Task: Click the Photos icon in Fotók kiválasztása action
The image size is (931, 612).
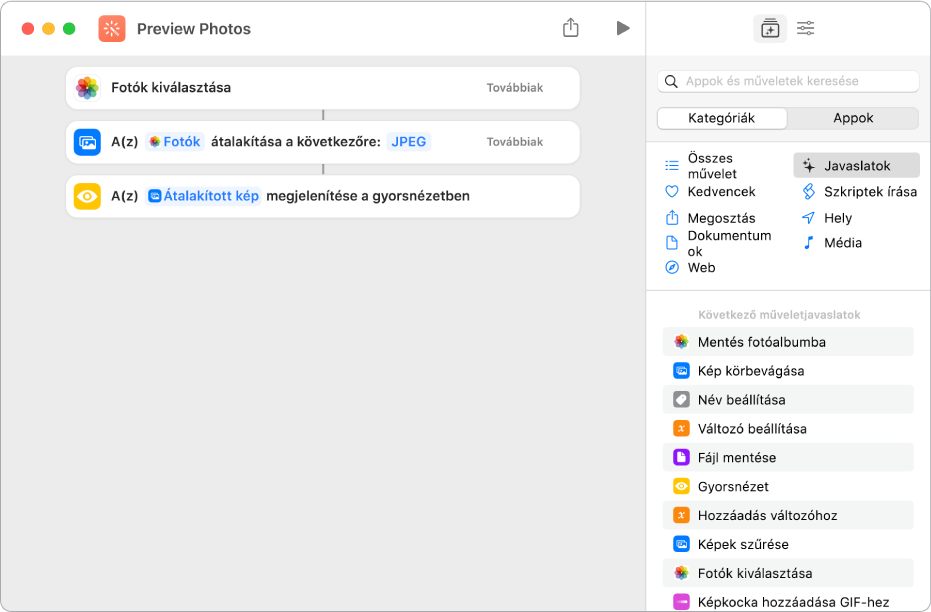Action: point(88,88)
